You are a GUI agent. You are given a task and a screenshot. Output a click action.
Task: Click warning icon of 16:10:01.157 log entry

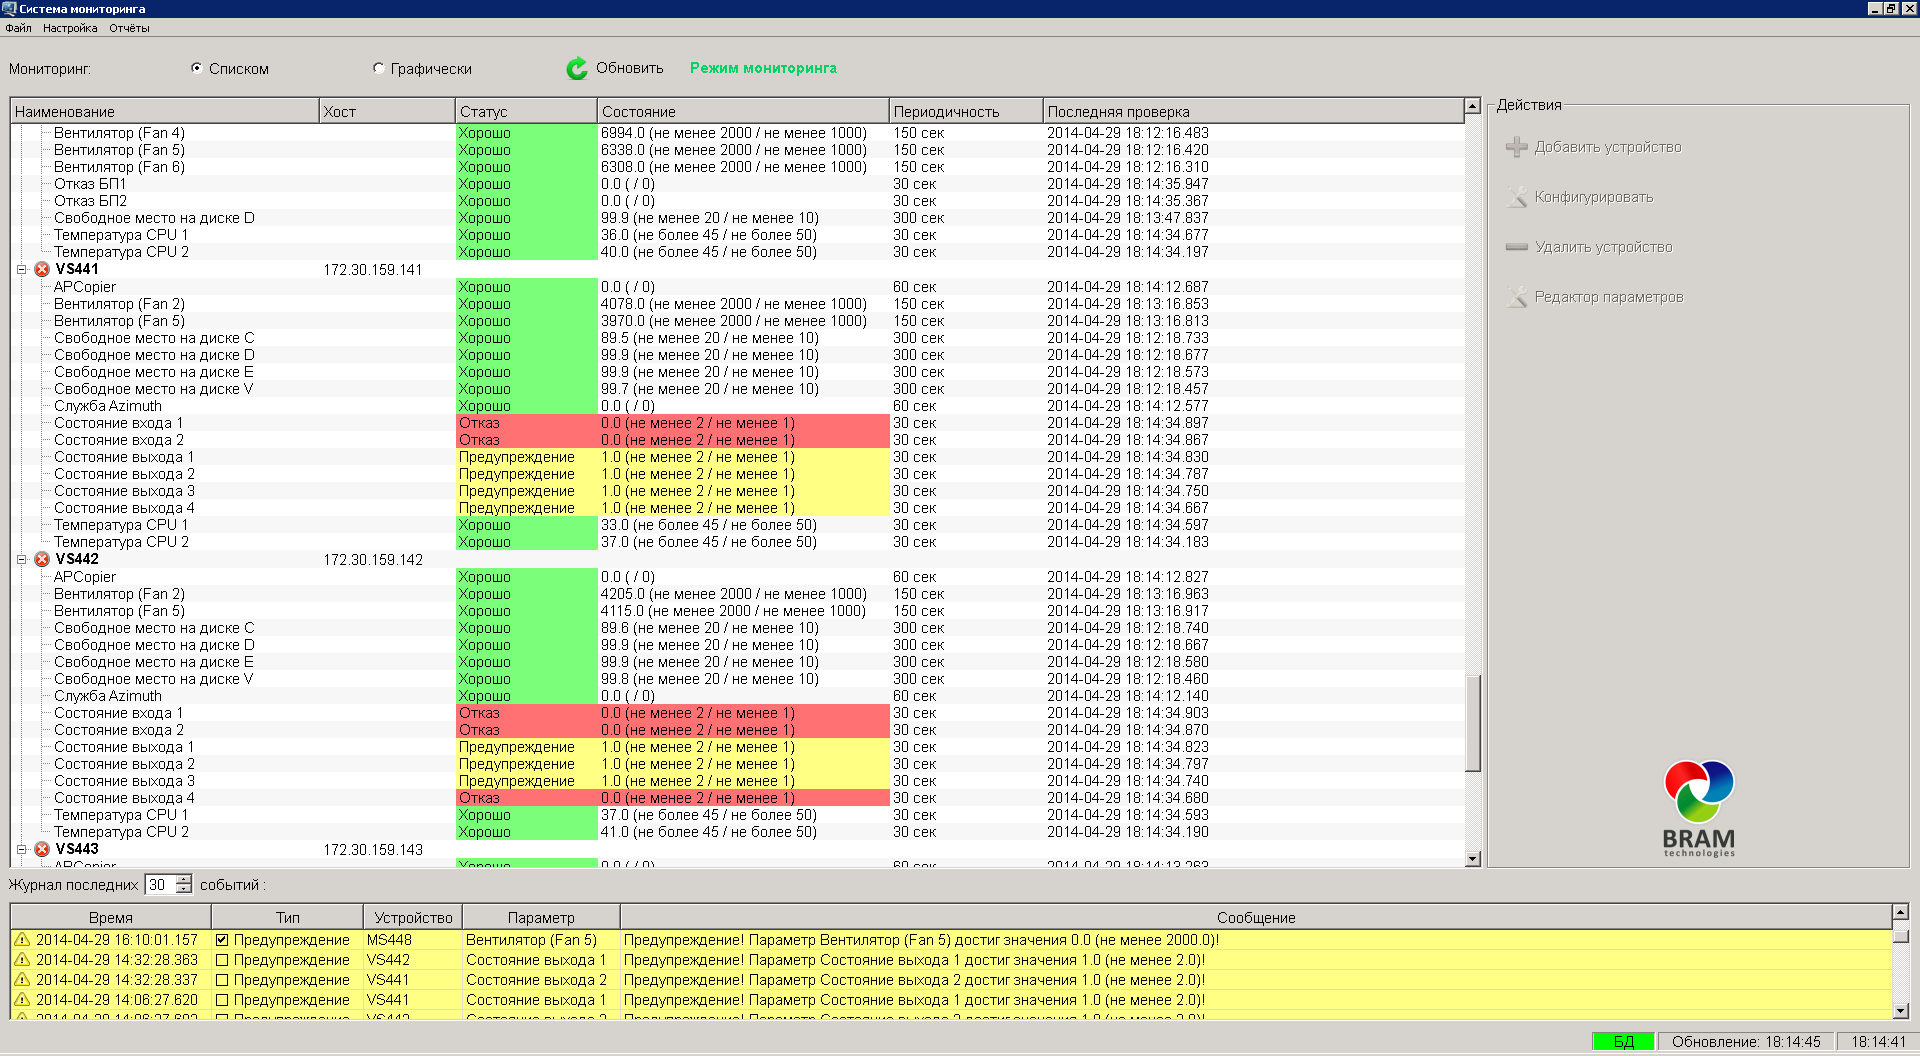point(22,940)
